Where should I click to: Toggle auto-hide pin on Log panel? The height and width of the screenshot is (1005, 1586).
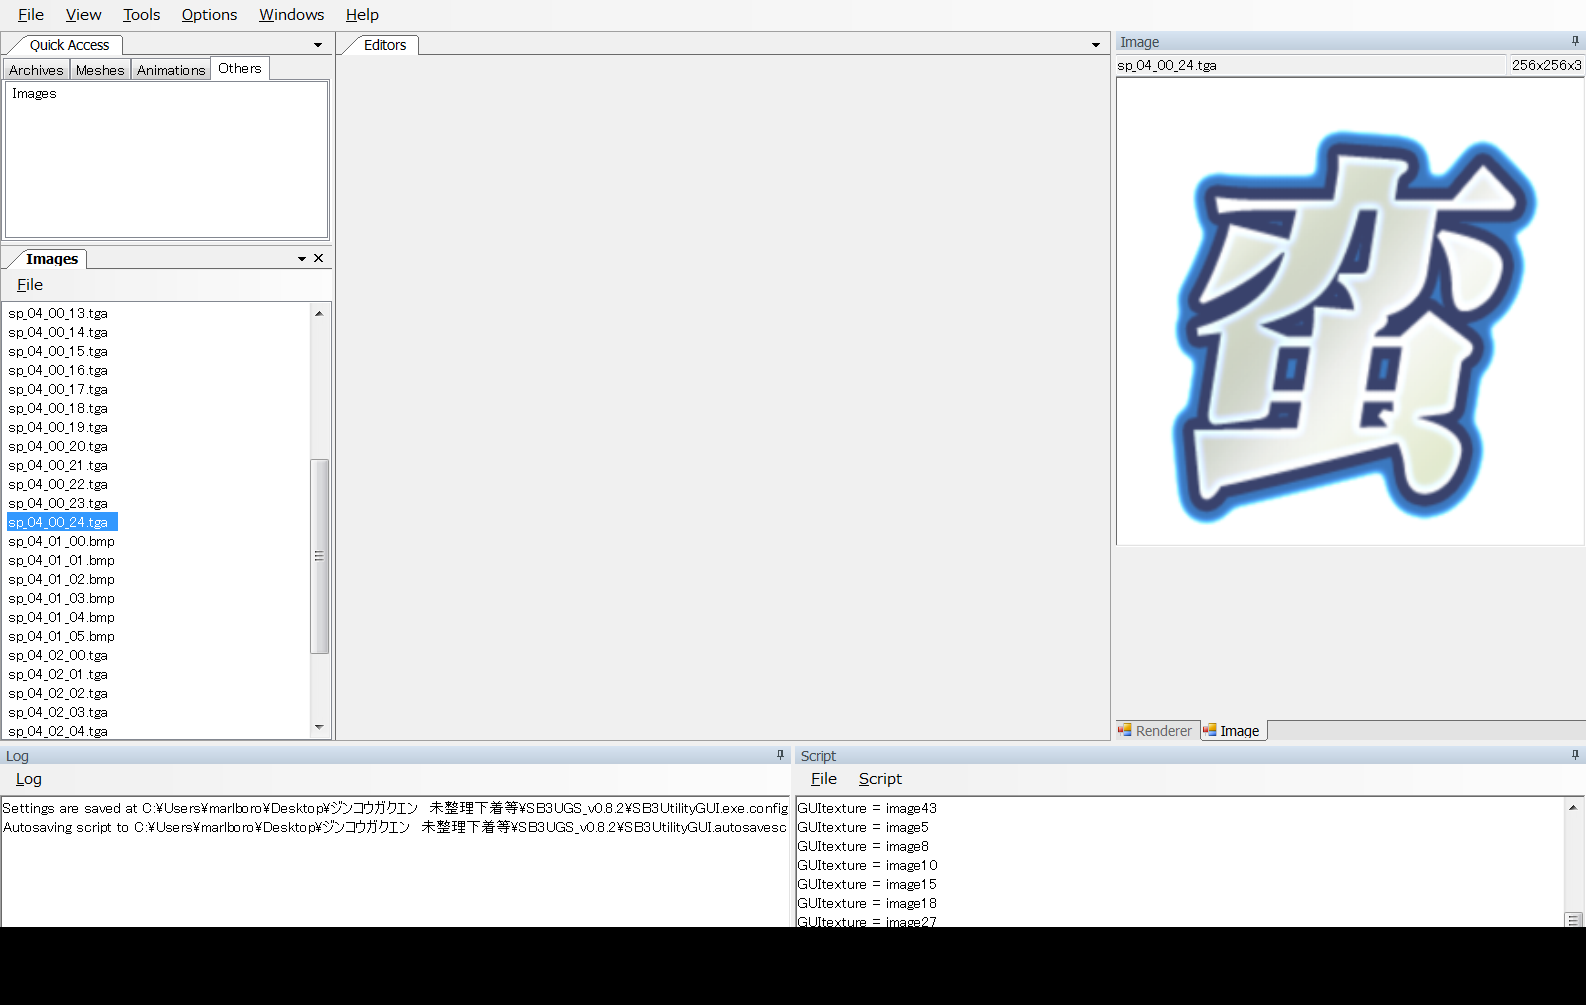click(780, 755)
